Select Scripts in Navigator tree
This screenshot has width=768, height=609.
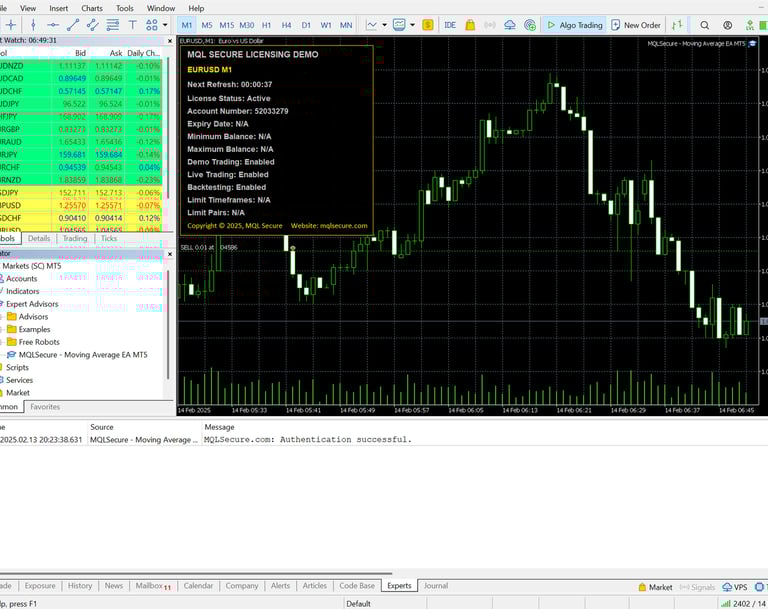coord(17,367)
